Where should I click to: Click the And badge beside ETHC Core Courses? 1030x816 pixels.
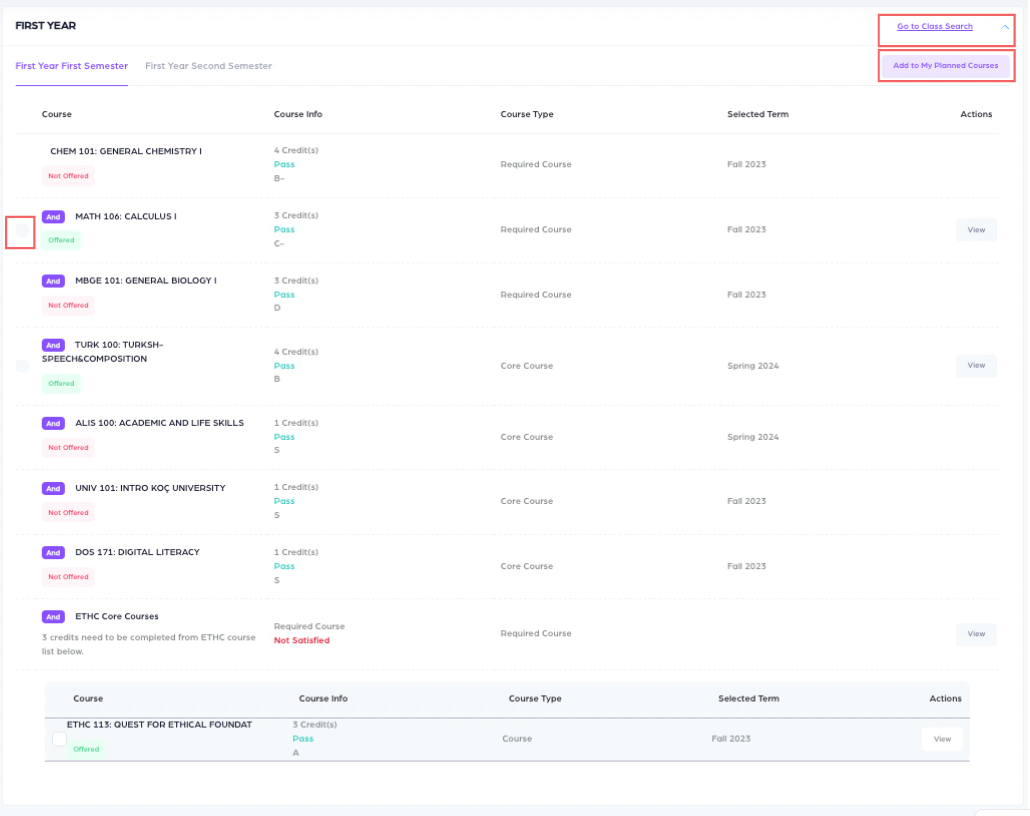53,617
